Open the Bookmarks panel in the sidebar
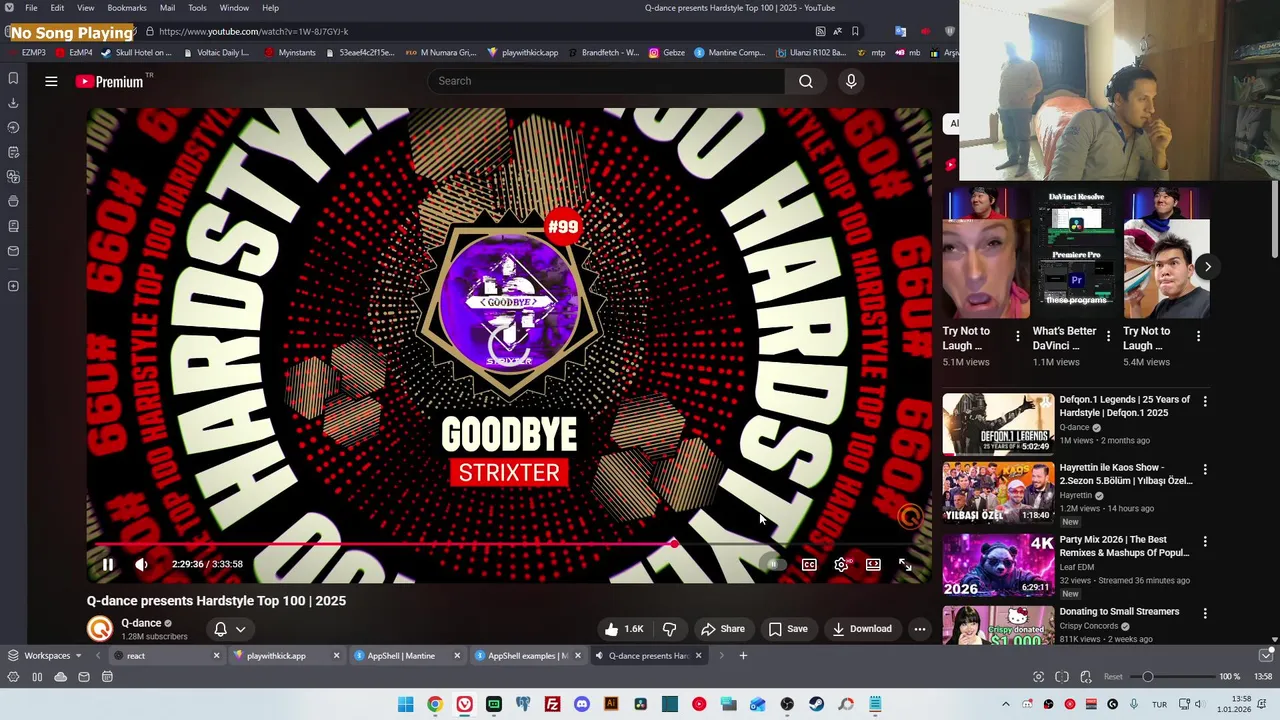 pos(13,78)
